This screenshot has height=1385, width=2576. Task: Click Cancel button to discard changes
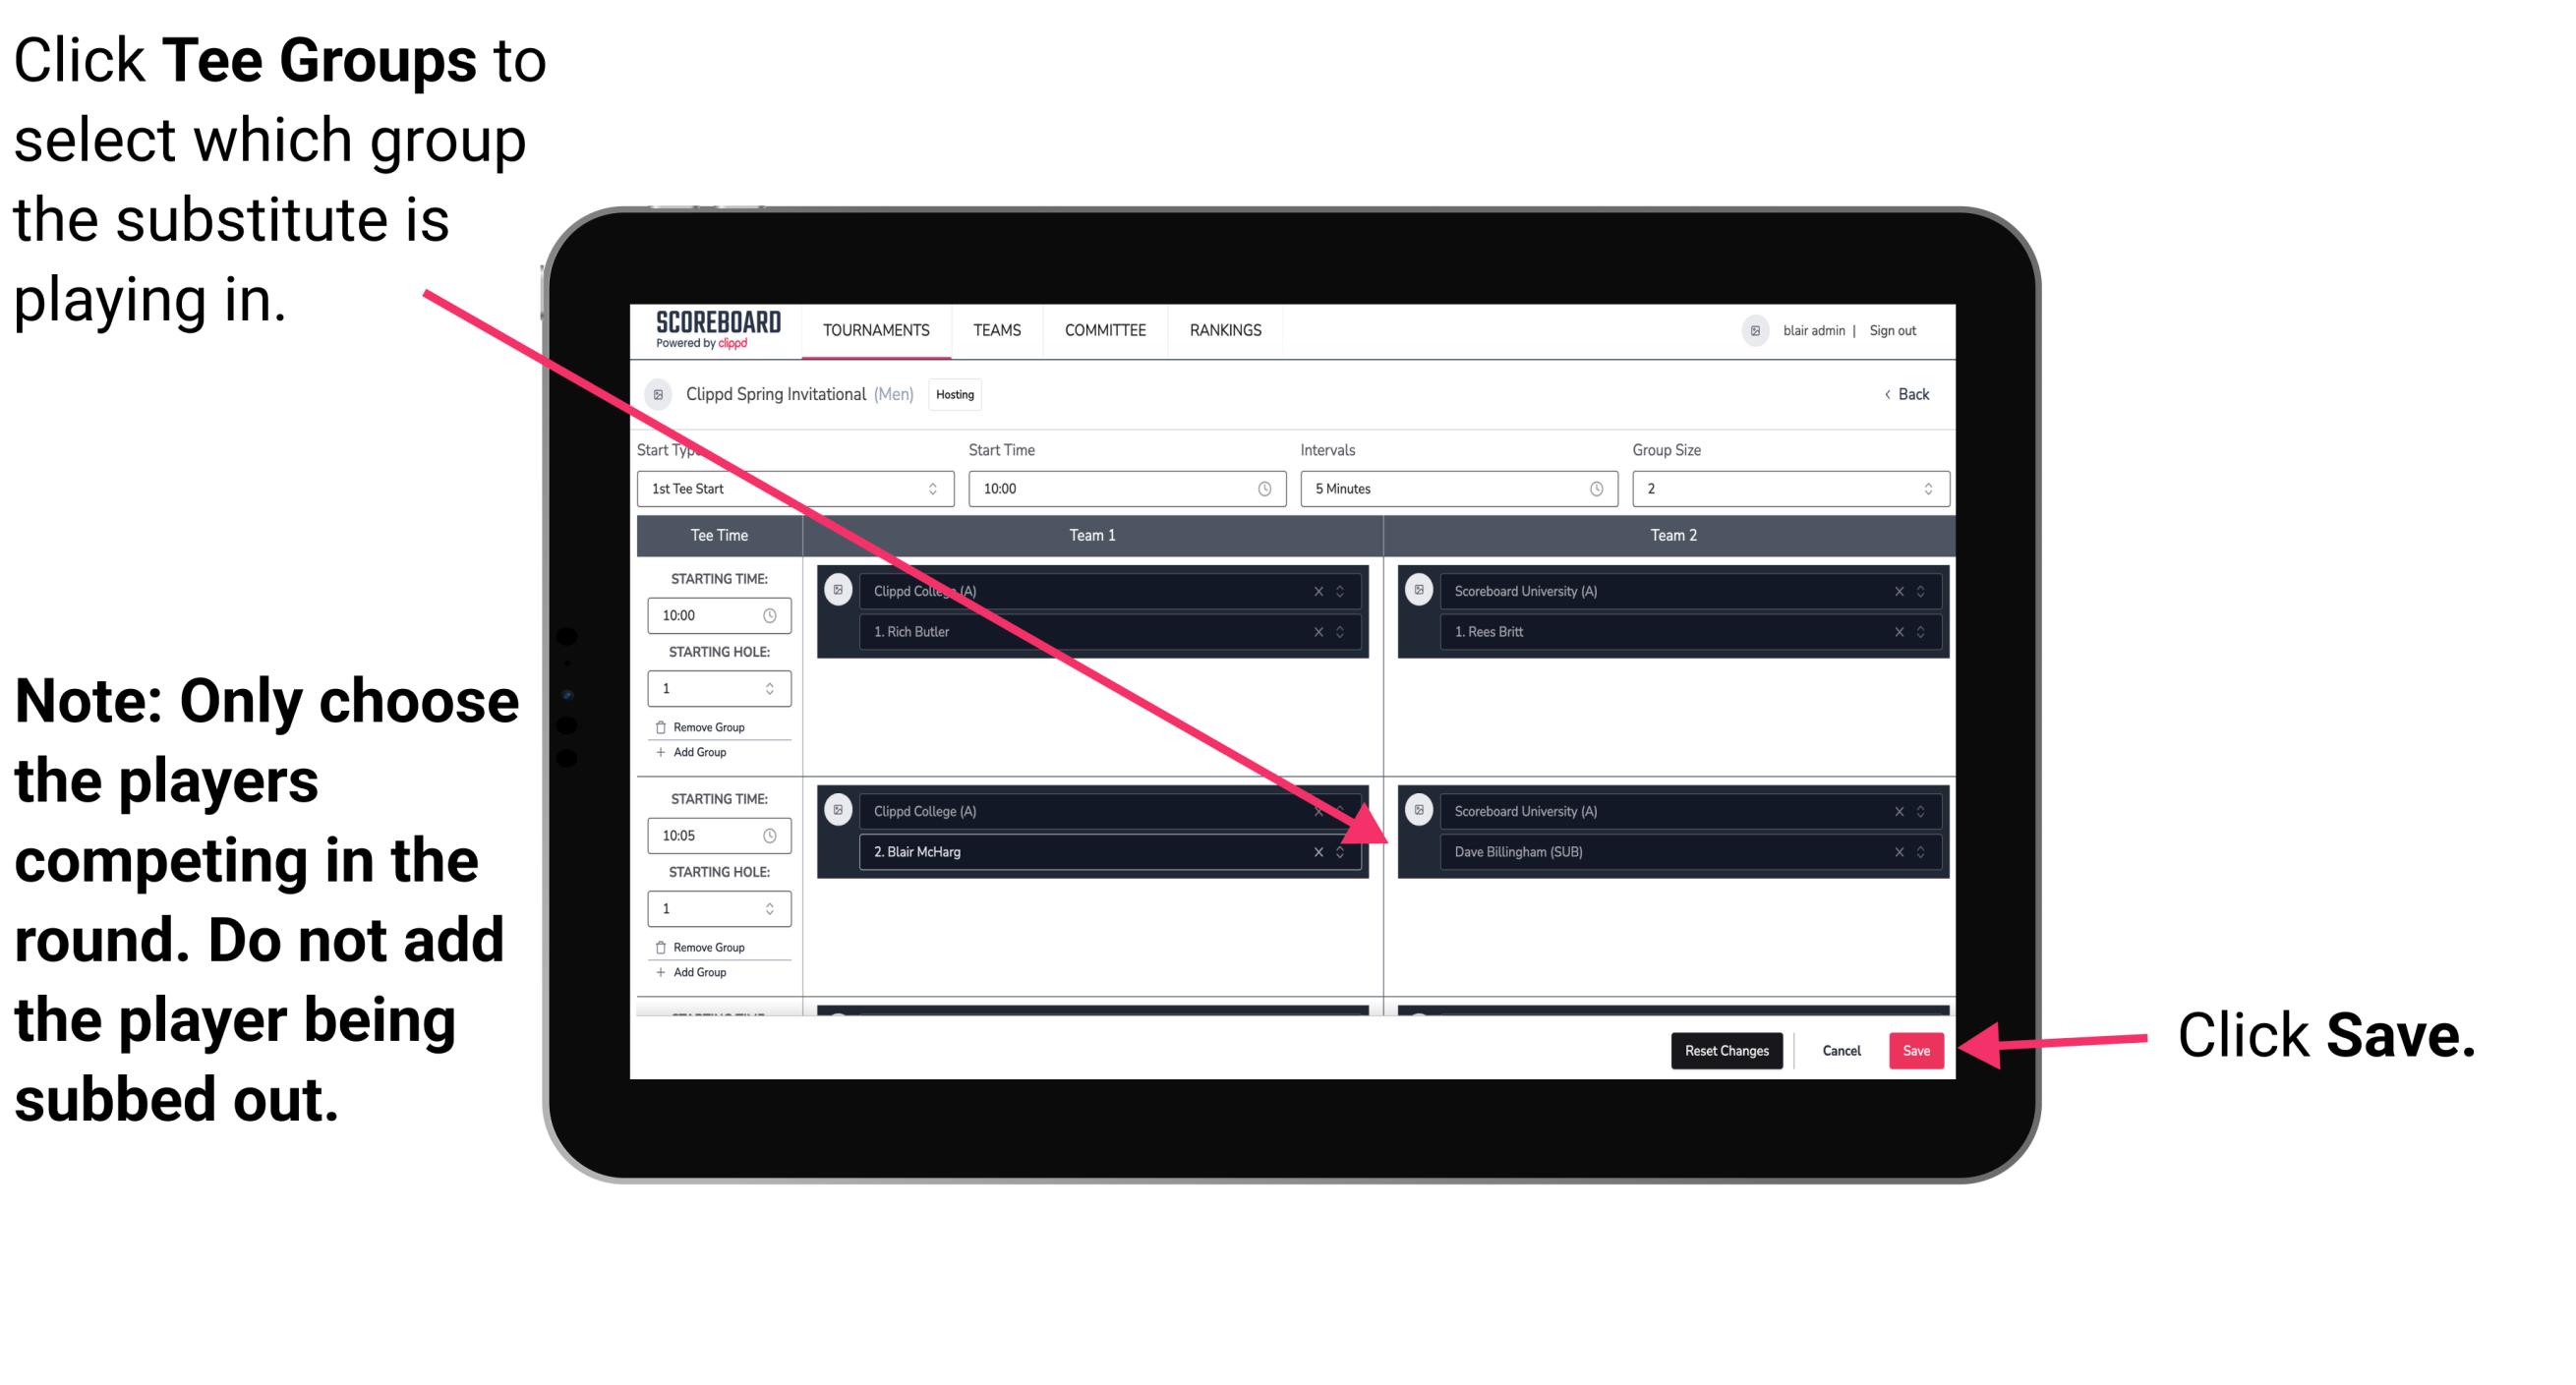pos(1839,1047)
